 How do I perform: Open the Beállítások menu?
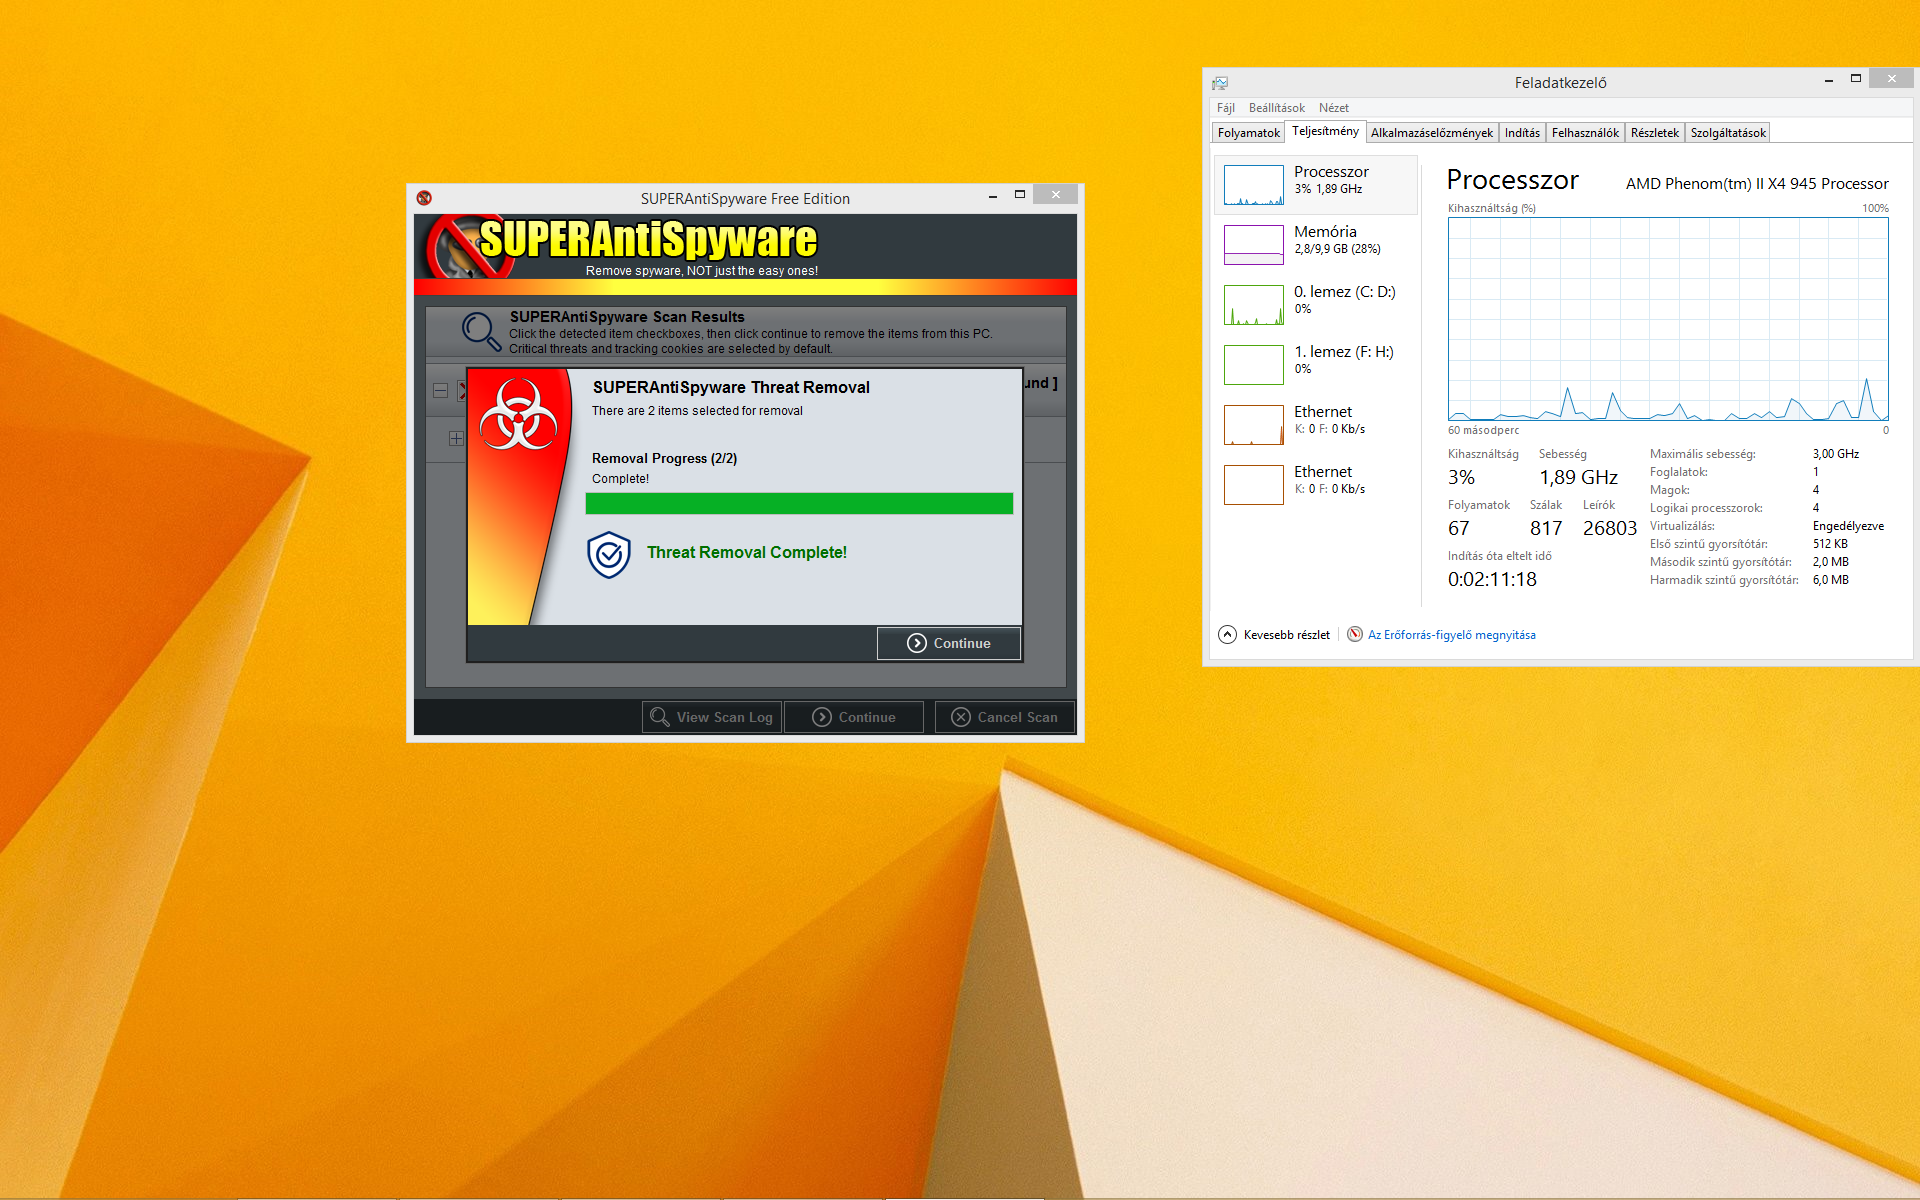[x=1276, y=108]
